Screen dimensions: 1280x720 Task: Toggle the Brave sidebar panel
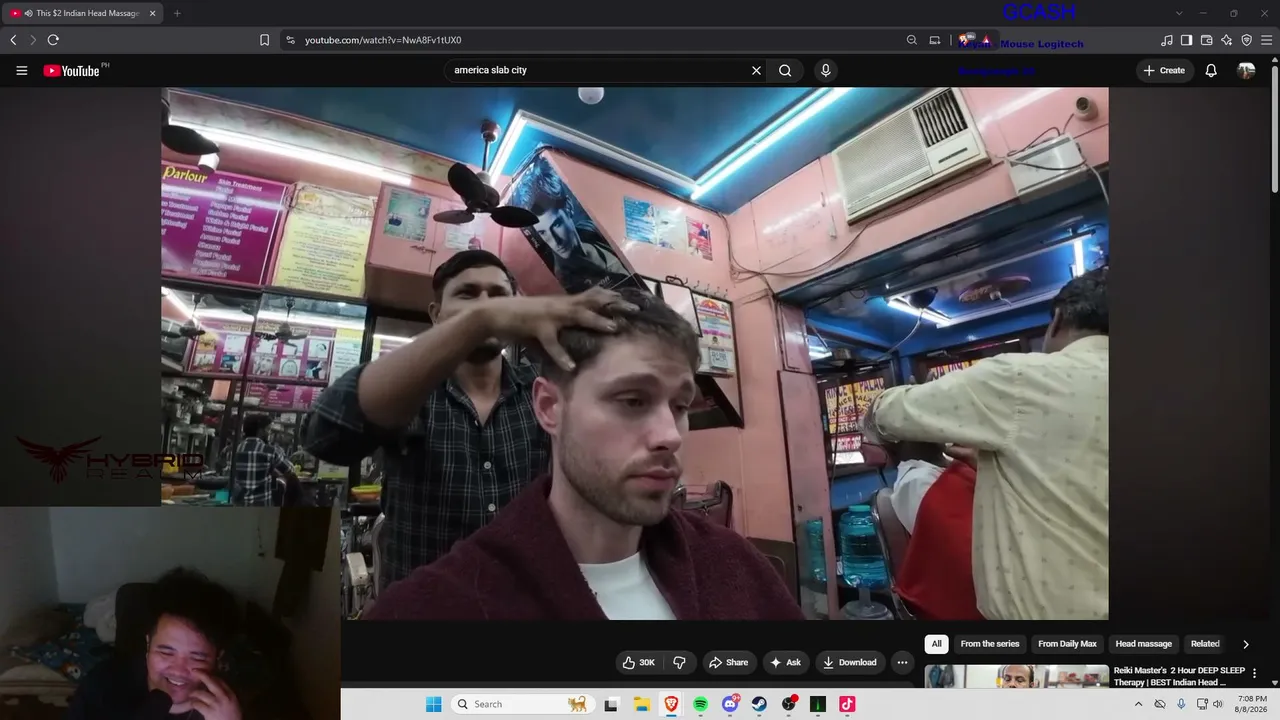tap(1186, 40)
